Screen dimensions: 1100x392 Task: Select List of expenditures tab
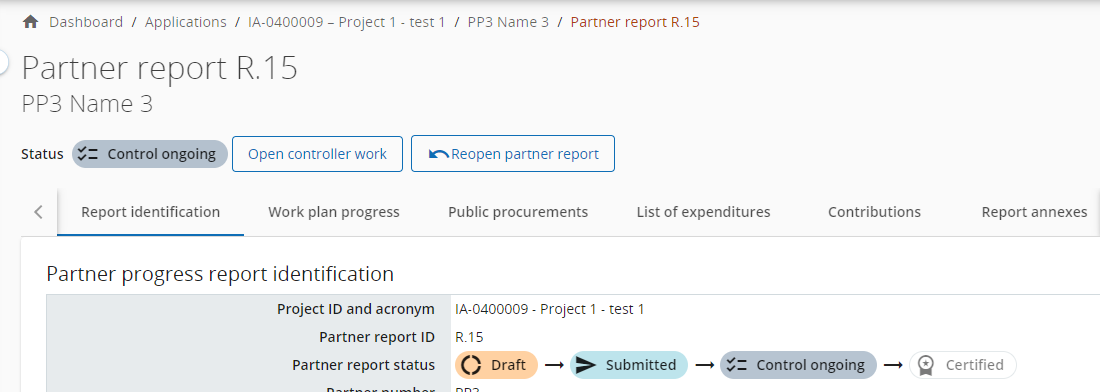(704, 212)
